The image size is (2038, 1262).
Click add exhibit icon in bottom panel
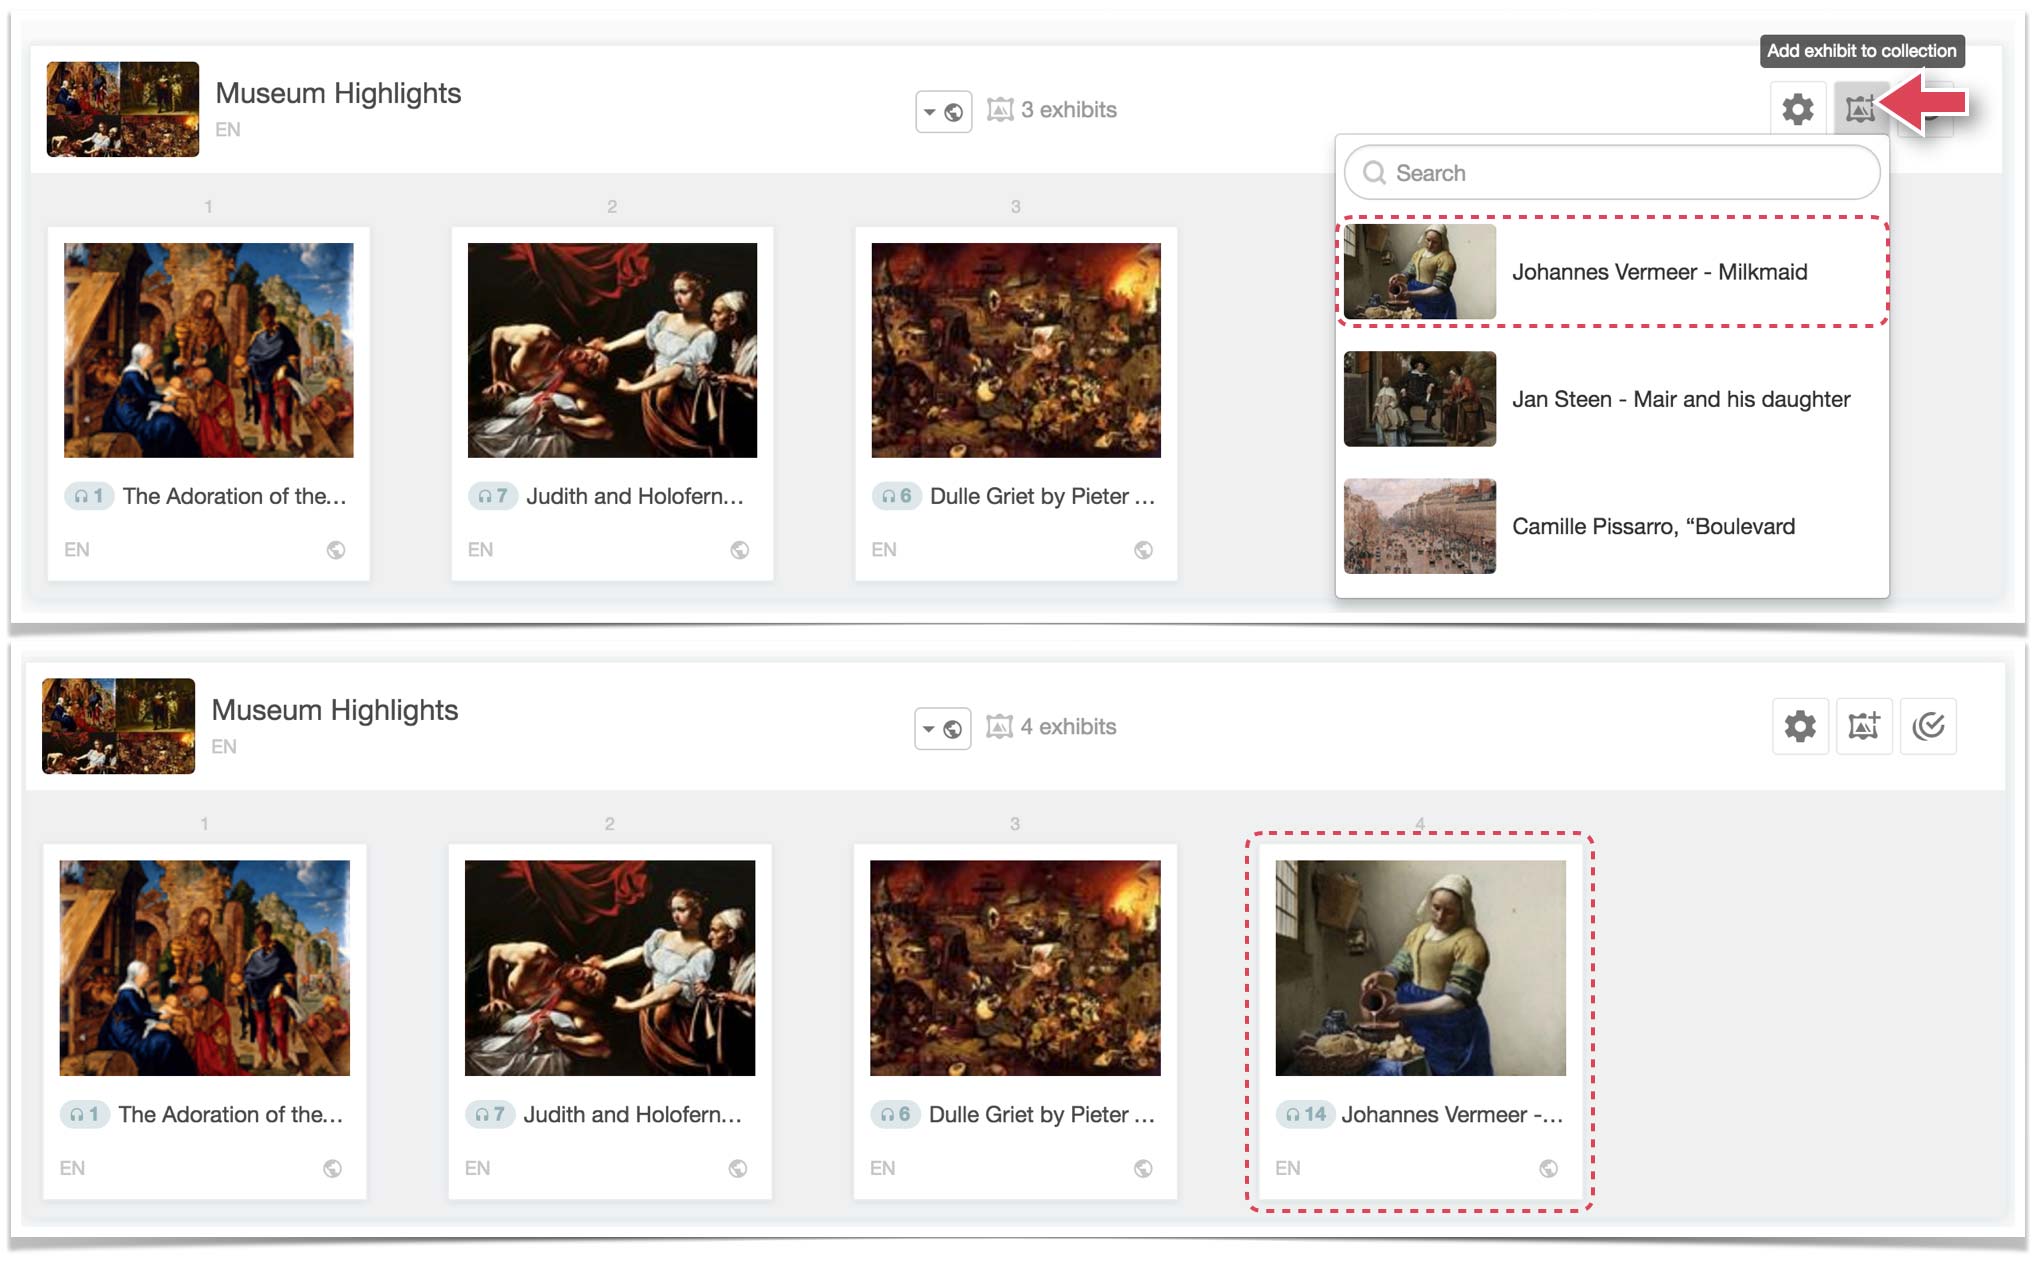point(1864,726)
